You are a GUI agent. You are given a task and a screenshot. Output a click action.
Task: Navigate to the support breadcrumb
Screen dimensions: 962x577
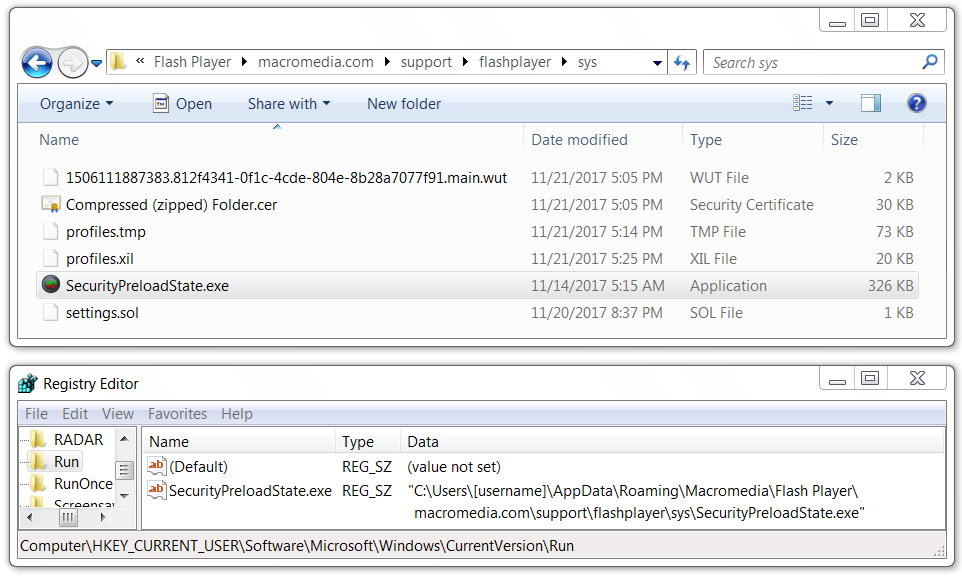point(426,62)
